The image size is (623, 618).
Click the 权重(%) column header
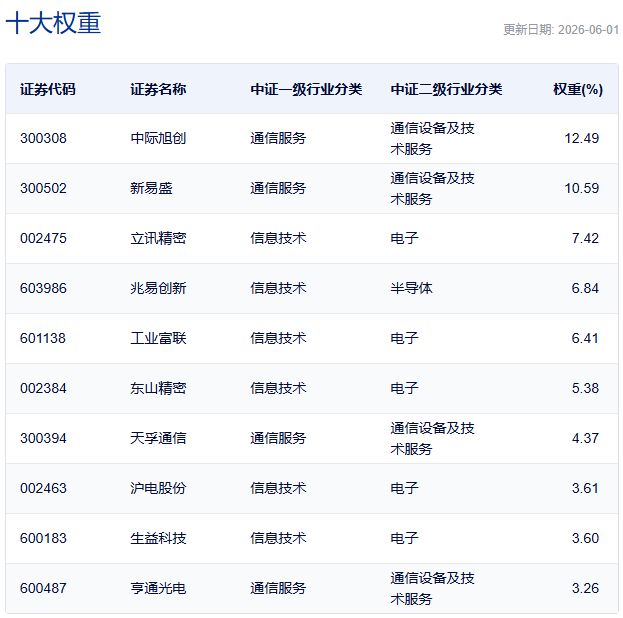pos(578,89)
